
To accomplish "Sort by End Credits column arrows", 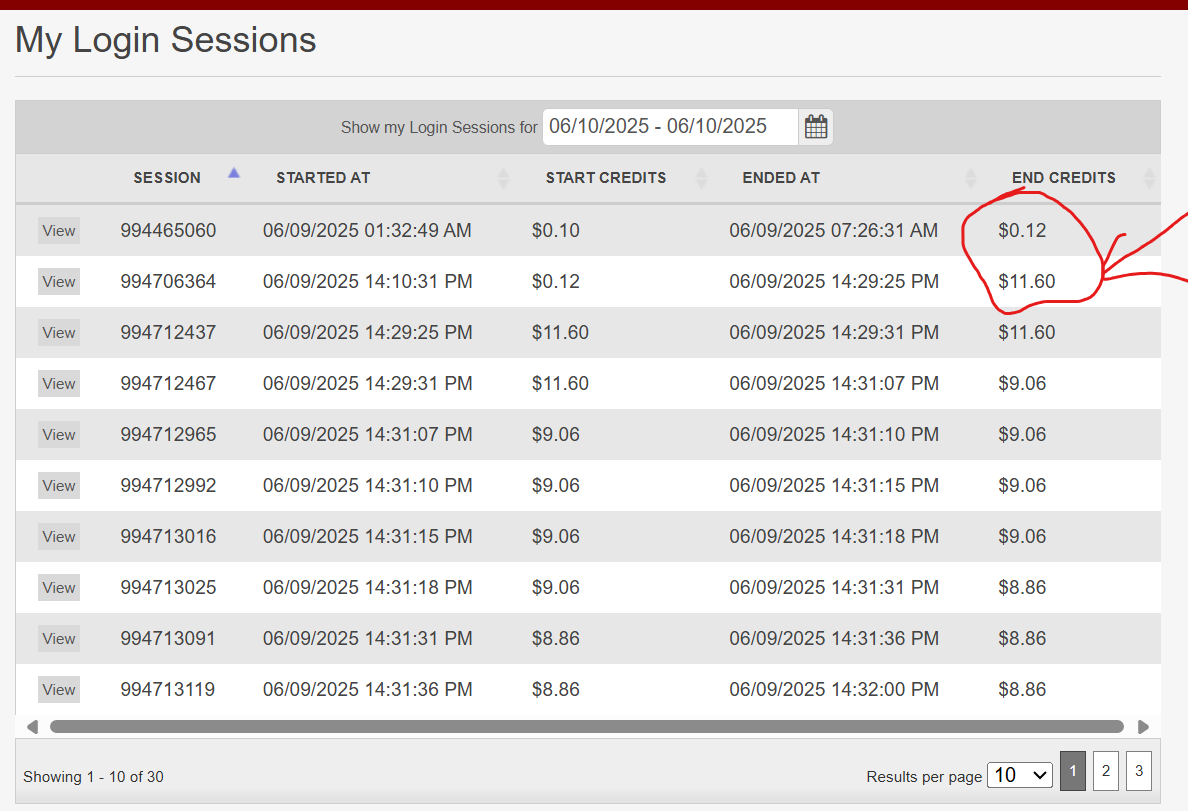I will (x=1149, y=178).
